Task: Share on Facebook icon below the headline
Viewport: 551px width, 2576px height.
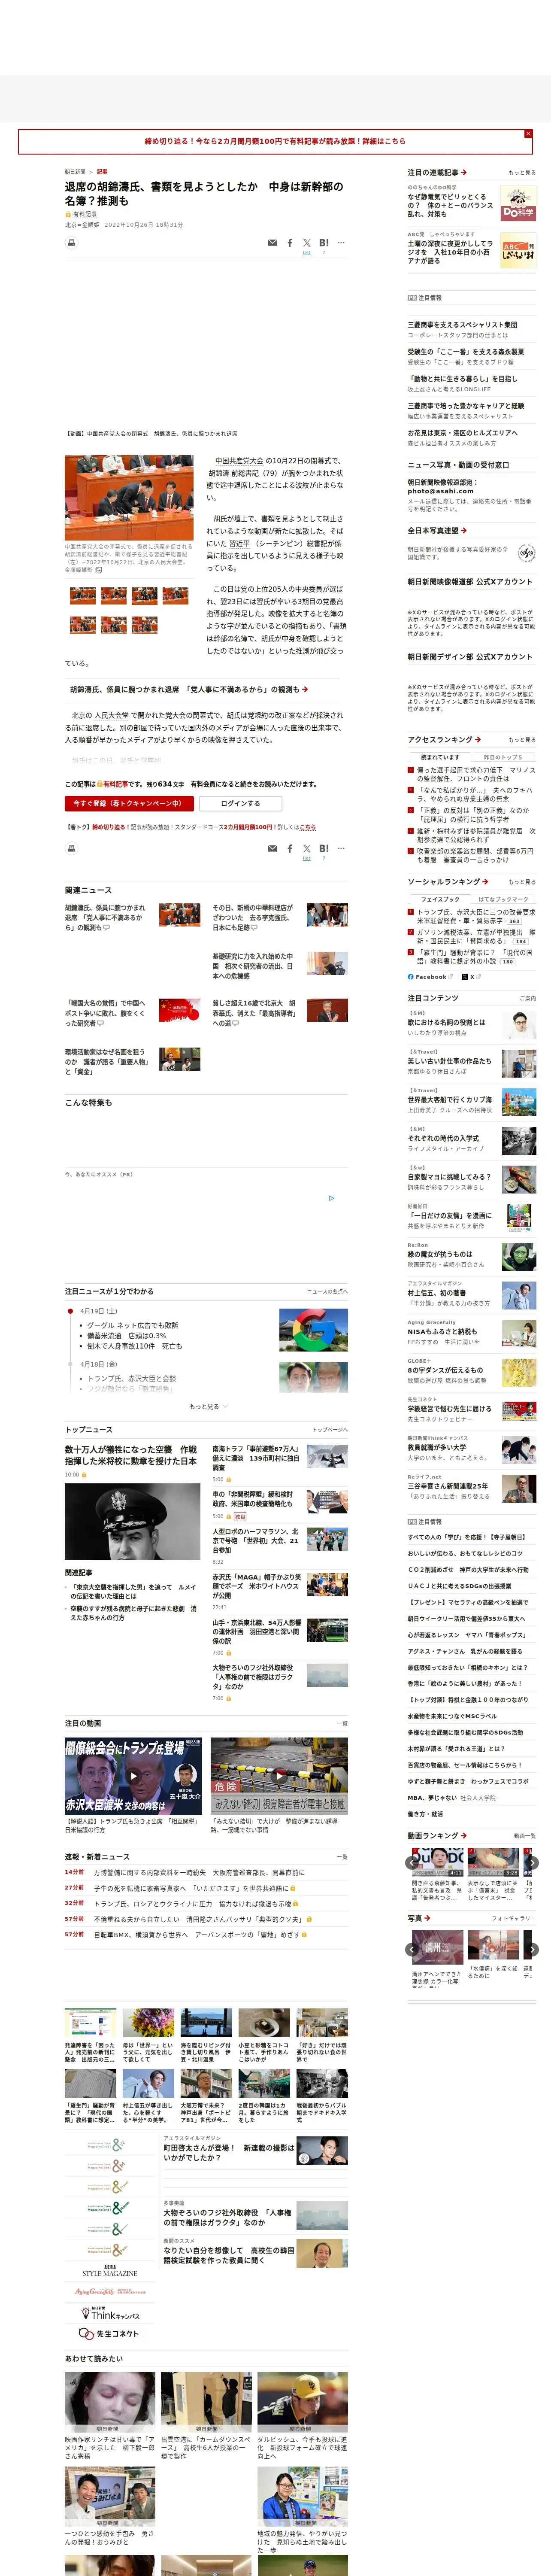Action: coord(290,243)
